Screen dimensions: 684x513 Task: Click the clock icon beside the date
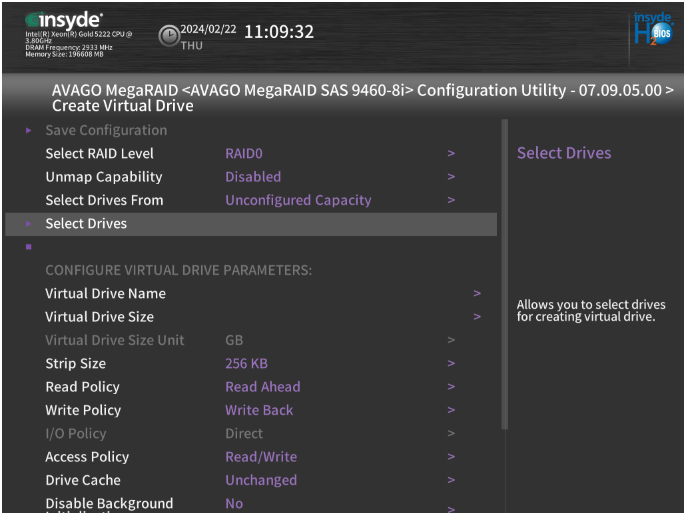(169, 36)
